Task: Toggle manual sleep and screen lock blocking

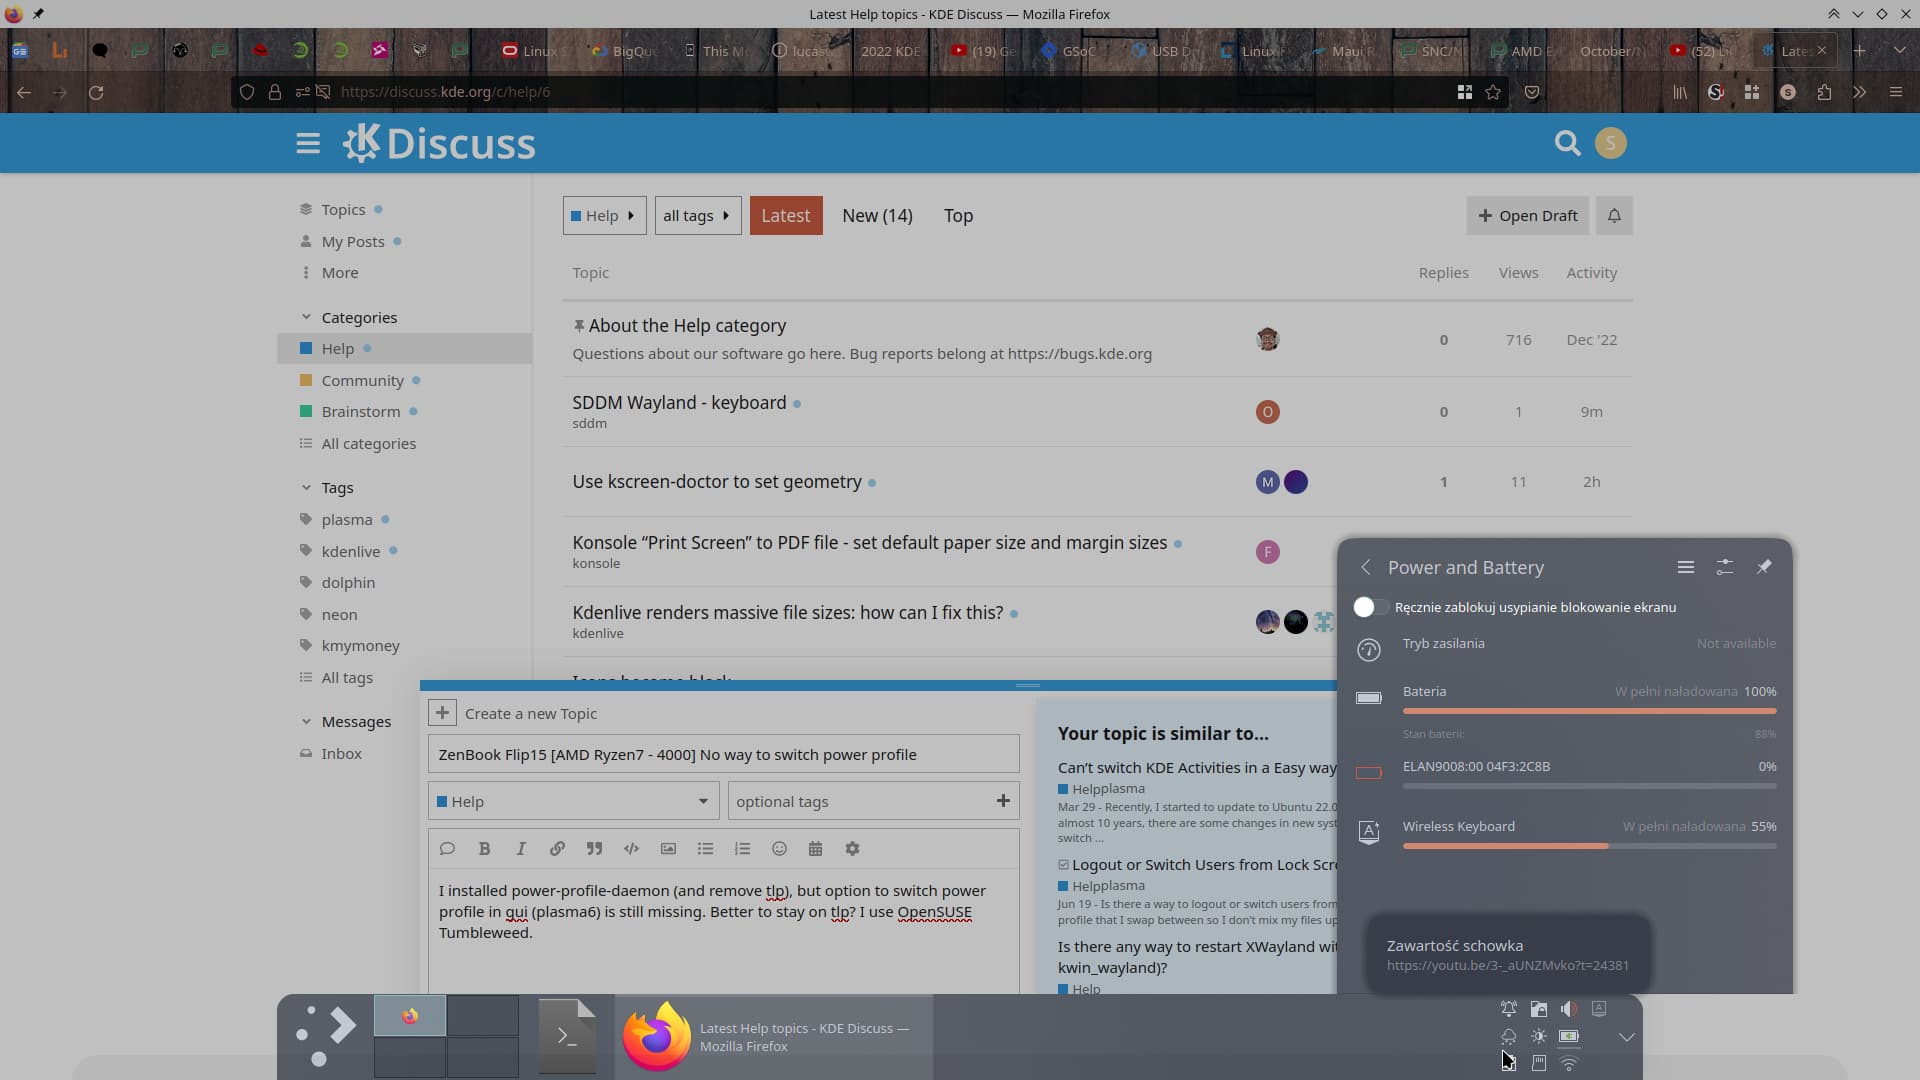Action: pyautogui.click(x=1370, y=607)
